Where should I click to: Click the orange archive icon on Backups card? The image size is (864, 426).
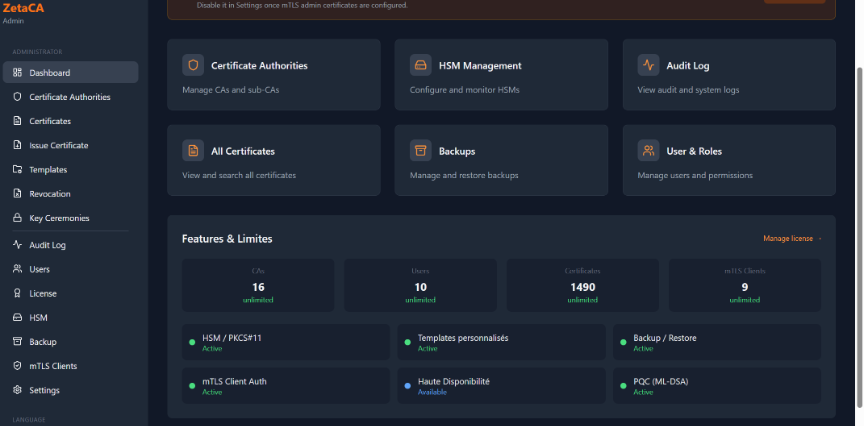coord(420,150)
